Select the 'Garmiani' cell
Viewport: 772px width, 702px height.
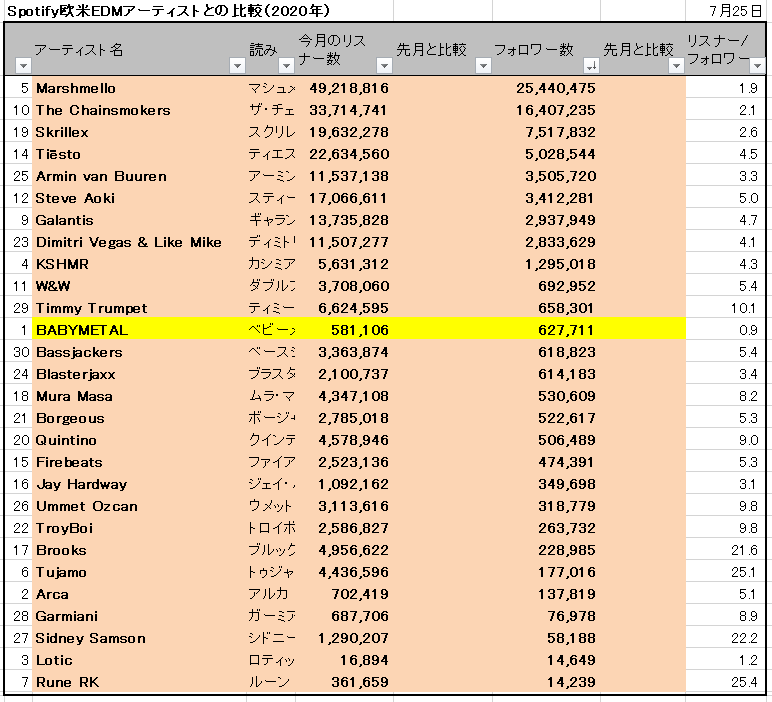point(139,616)
